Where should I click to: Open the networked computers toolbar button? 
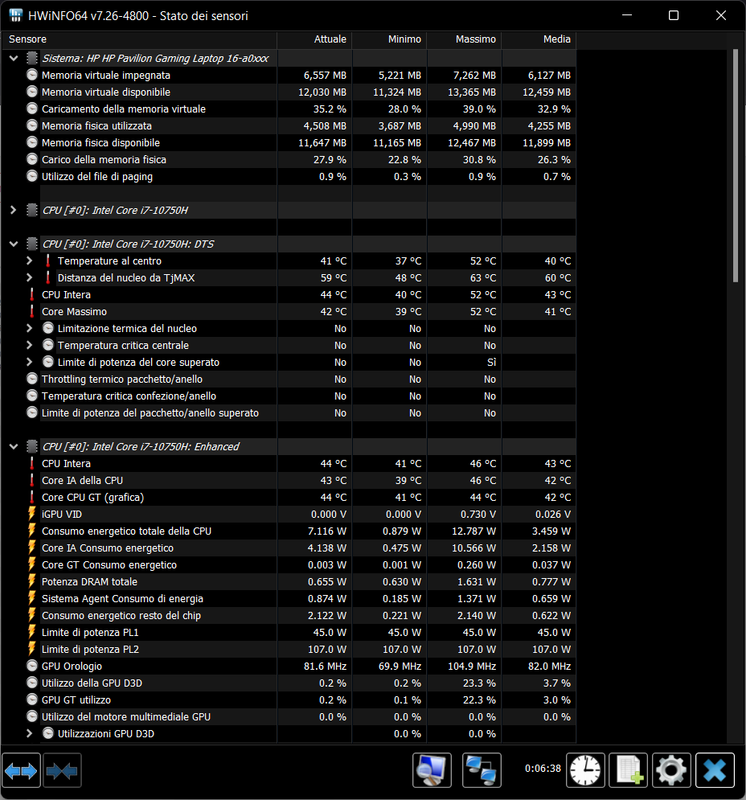482,770
